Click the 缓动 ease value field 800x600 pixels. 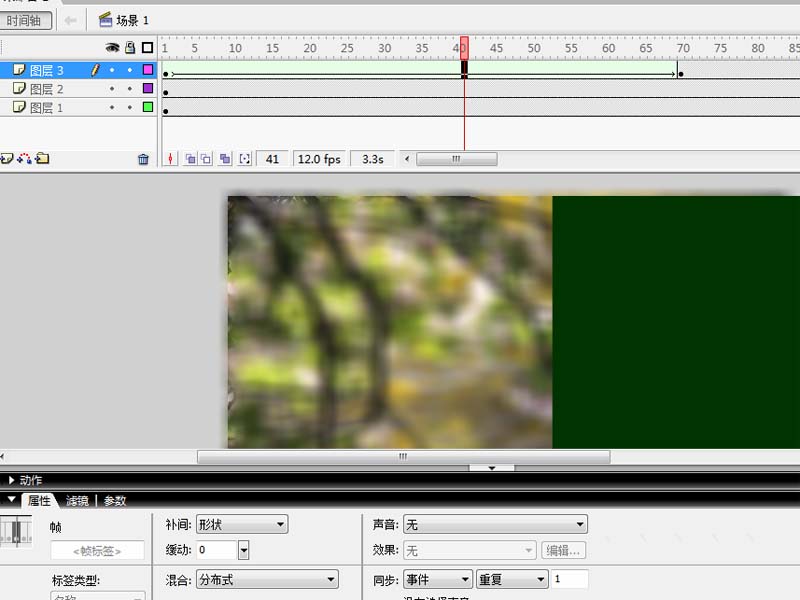217,550
